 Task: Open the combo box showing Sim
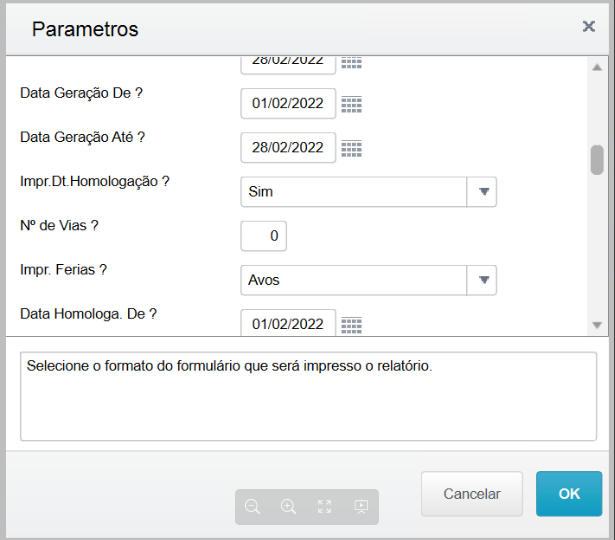pos(369,192)
